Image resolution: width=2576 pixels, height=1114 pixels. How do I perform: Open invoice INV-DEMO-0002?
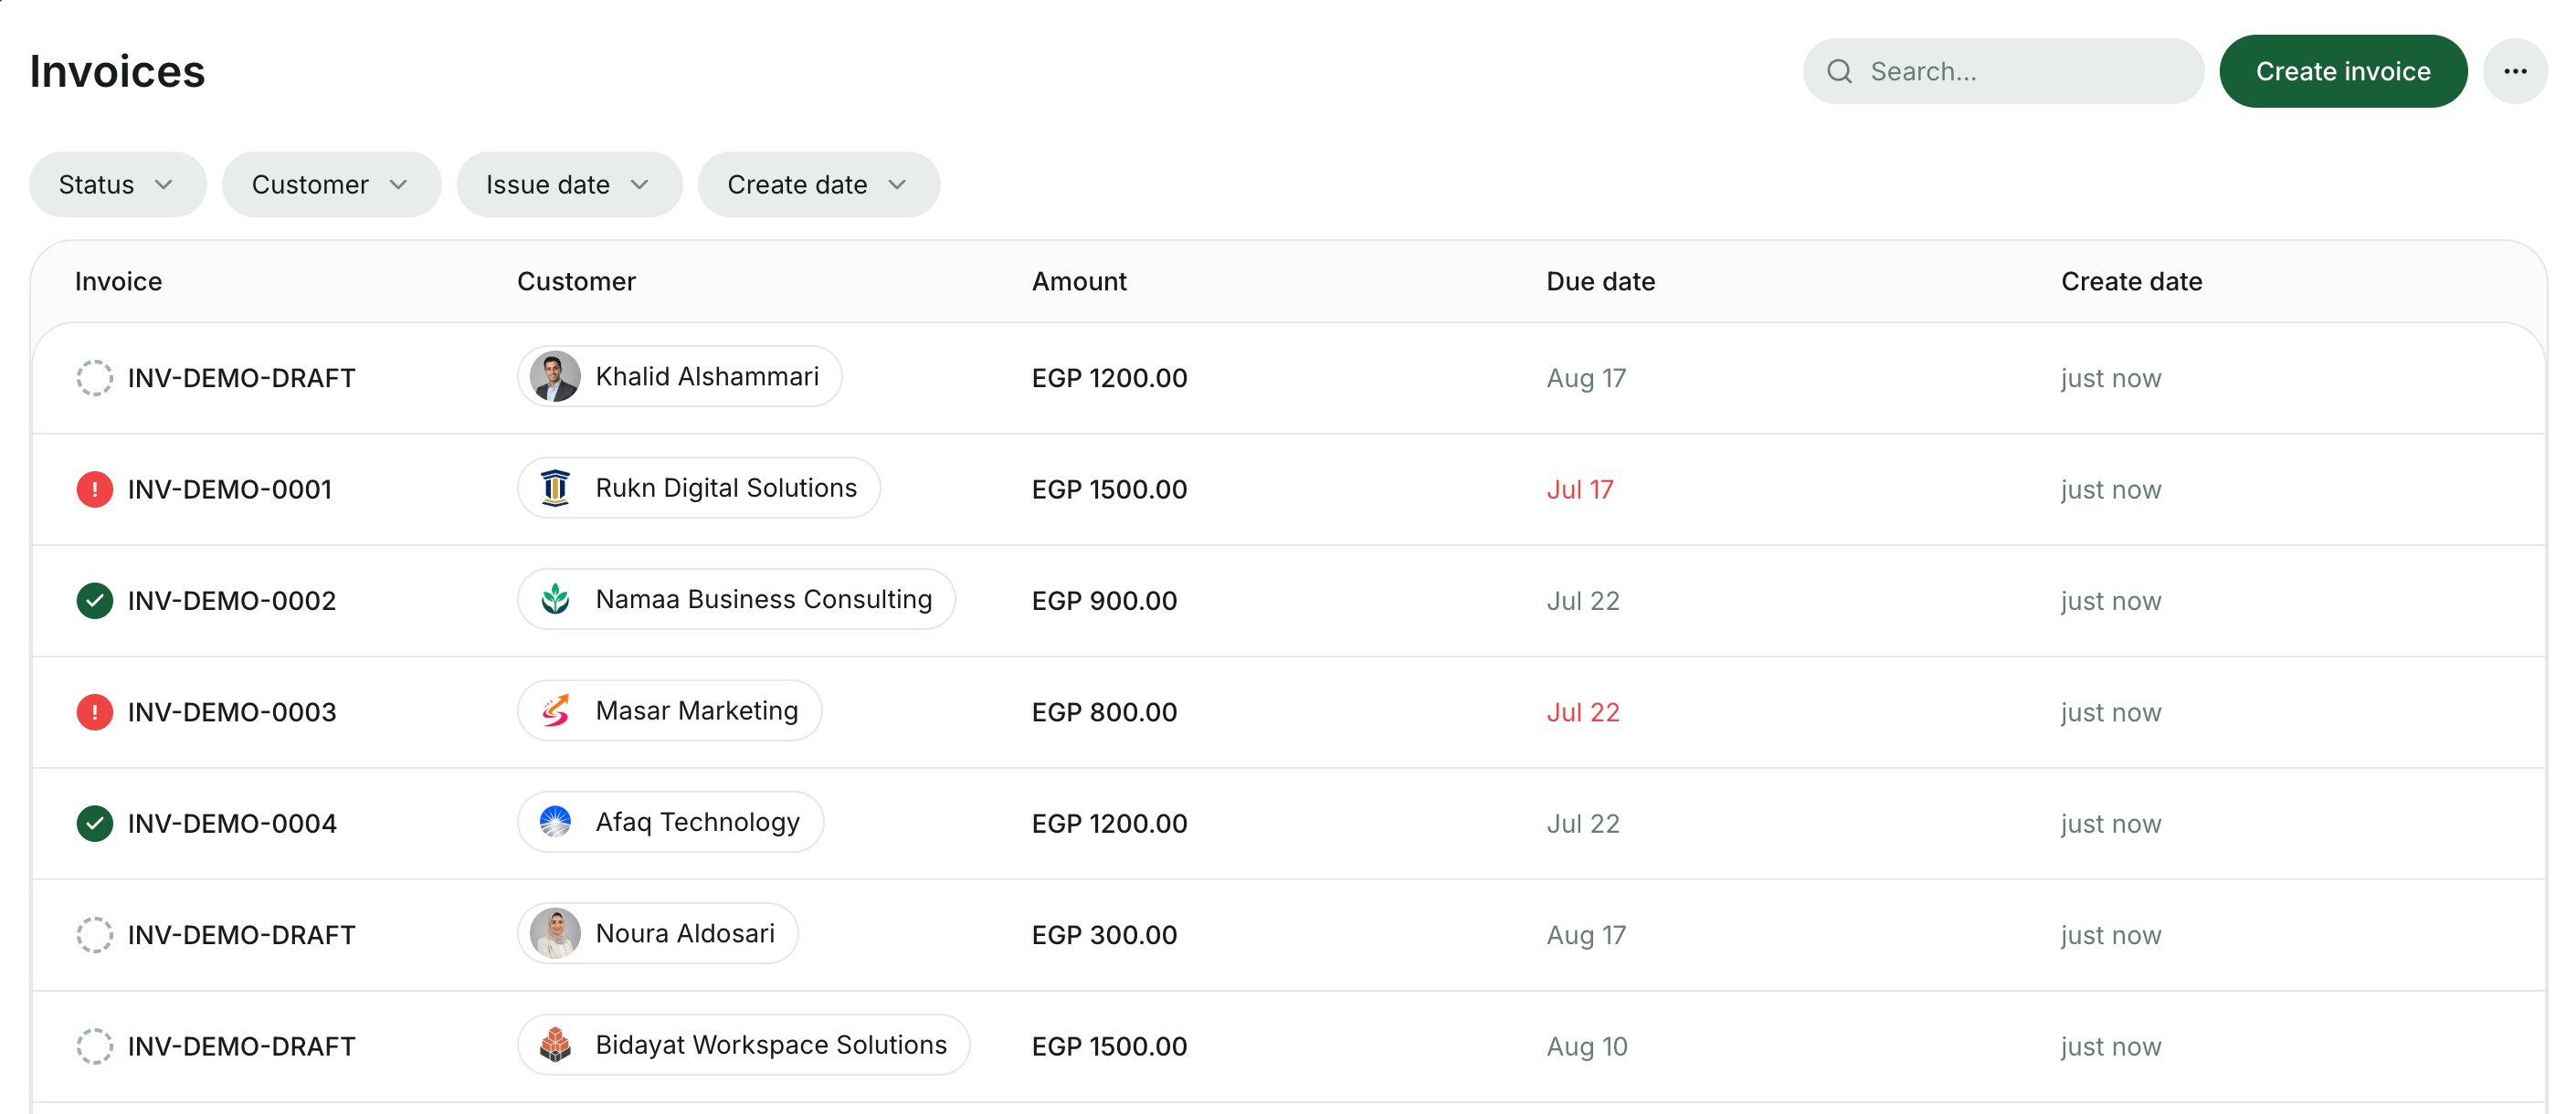tap(231, 601)
